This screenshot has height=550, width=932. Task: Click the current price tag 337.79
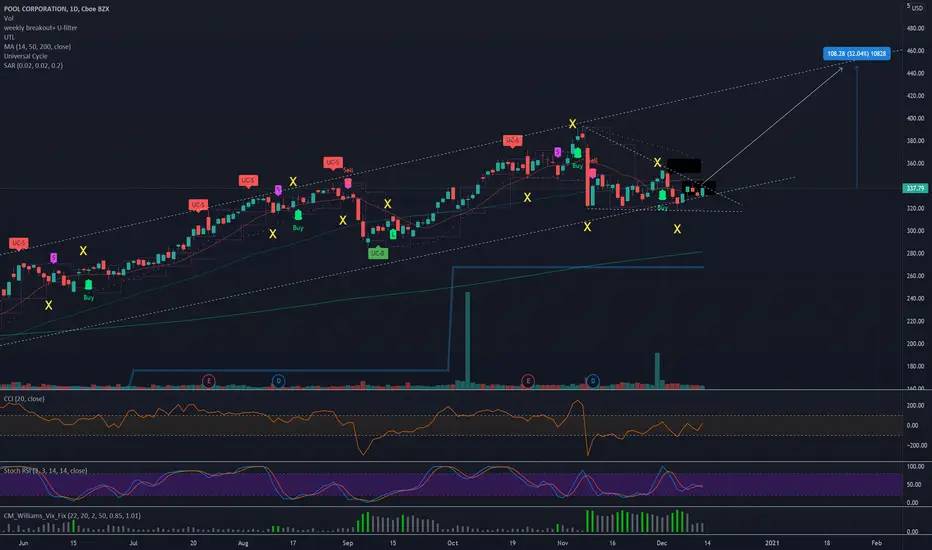point(915,188)
